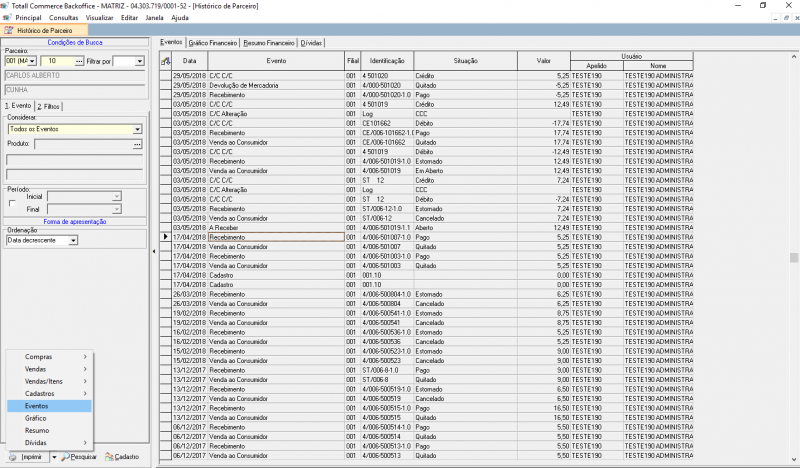The image size is (800, 468).
Task: Click the Cadastro icon at bottom
Action: [108, 456]
